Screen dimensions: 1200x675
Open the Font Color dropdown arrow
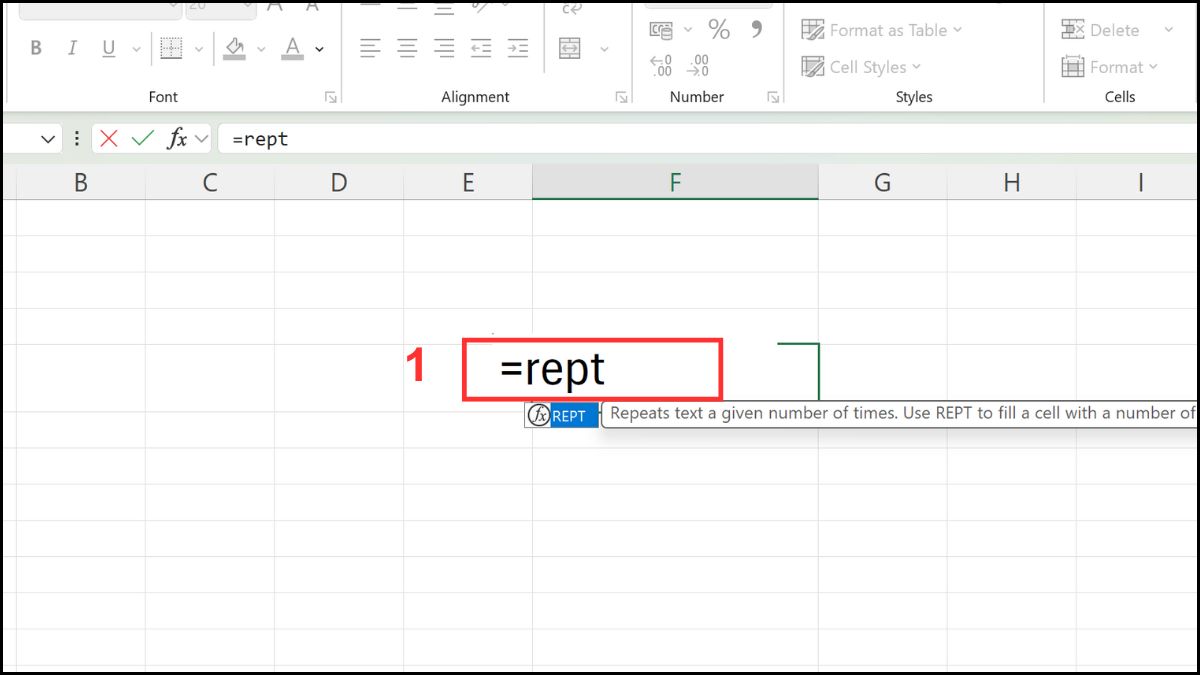pos(318,47)
